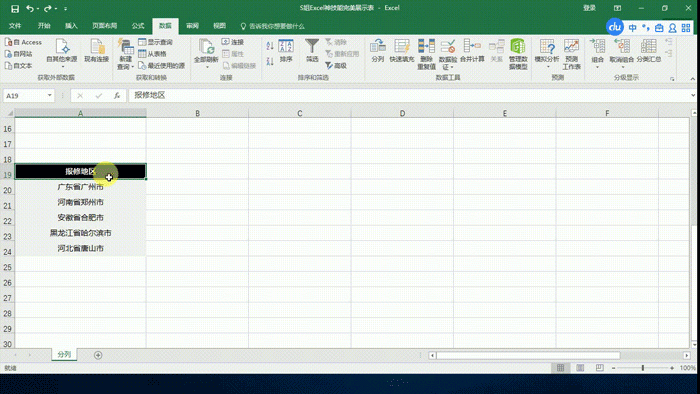Click 分类汇总 subtotal
The width and height of the screenshot is (700, 394).
click(x=649, y=50)
